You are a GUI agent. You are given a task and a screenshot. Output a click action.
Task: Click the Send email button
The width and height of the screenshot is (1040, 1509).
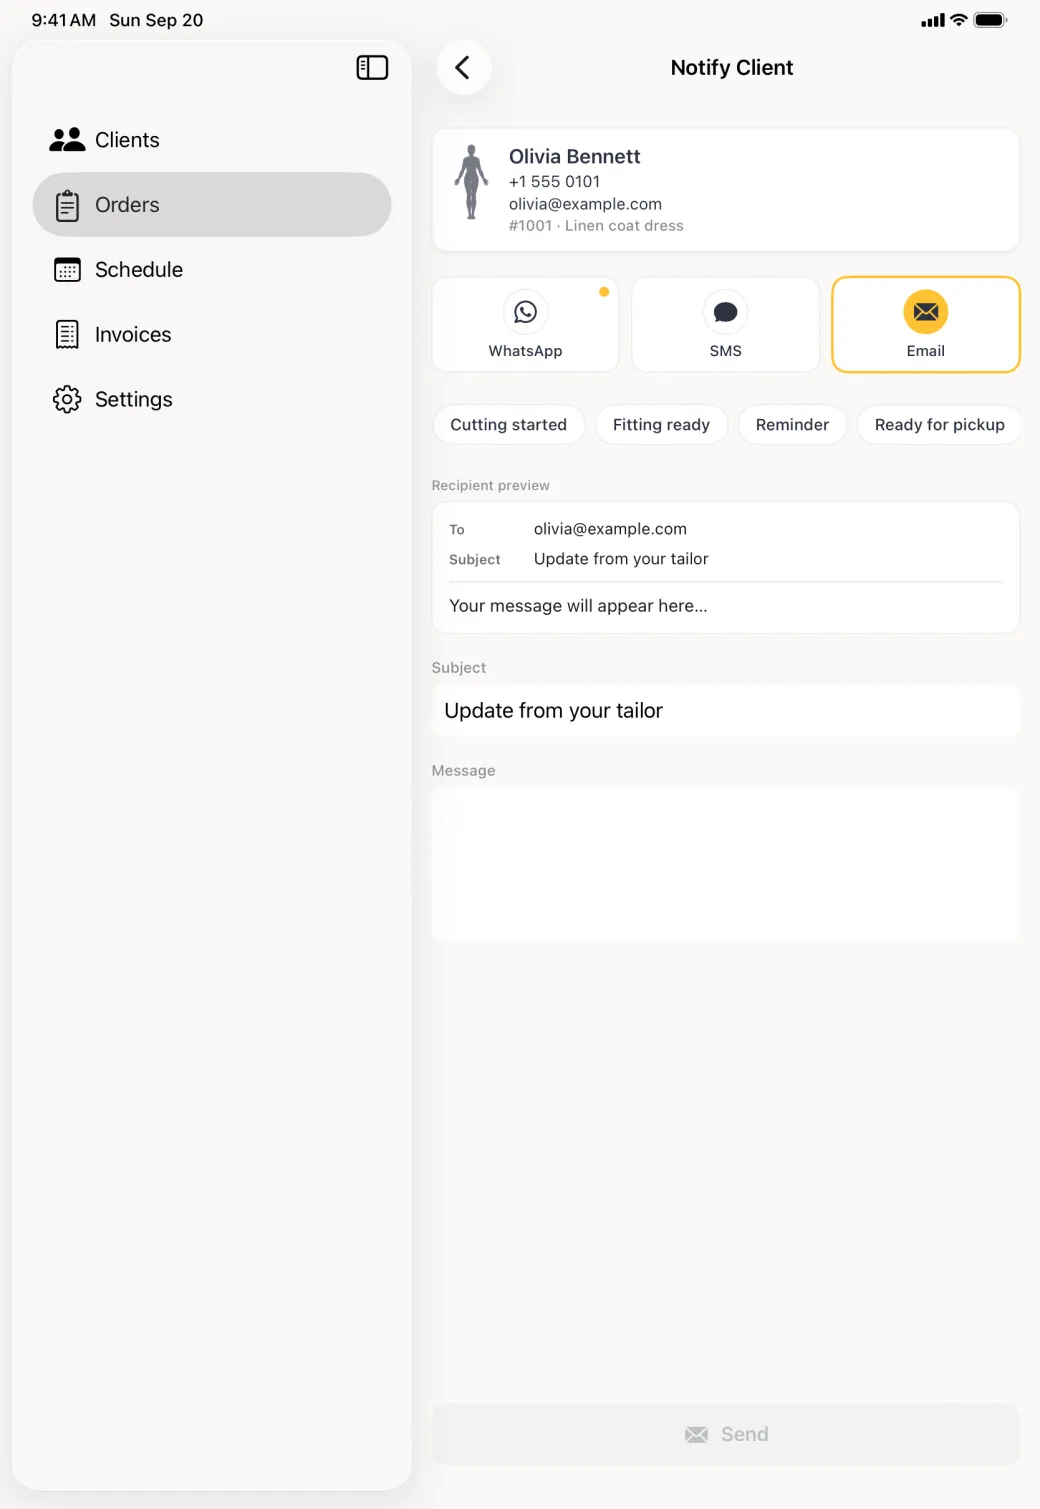[x=726, y=1434]
